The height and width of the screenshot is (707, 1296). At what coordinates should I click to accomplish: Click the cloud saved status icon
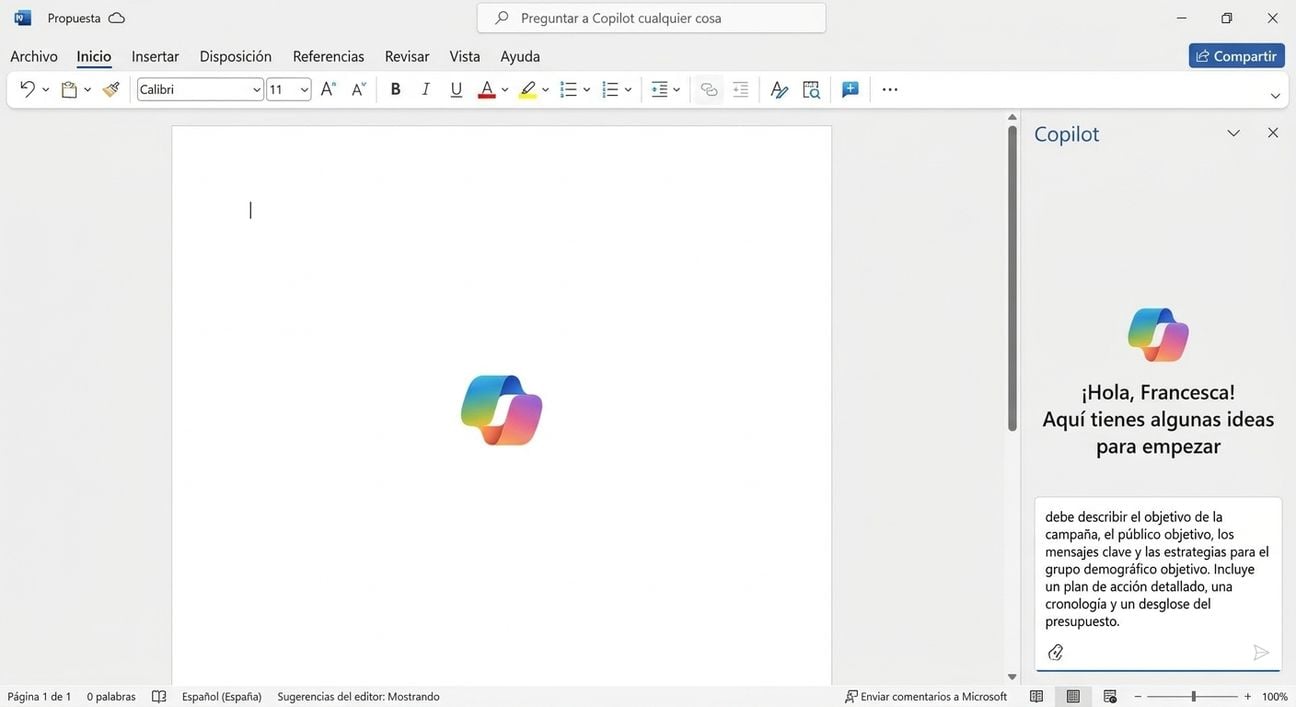[x=116, y=18]
